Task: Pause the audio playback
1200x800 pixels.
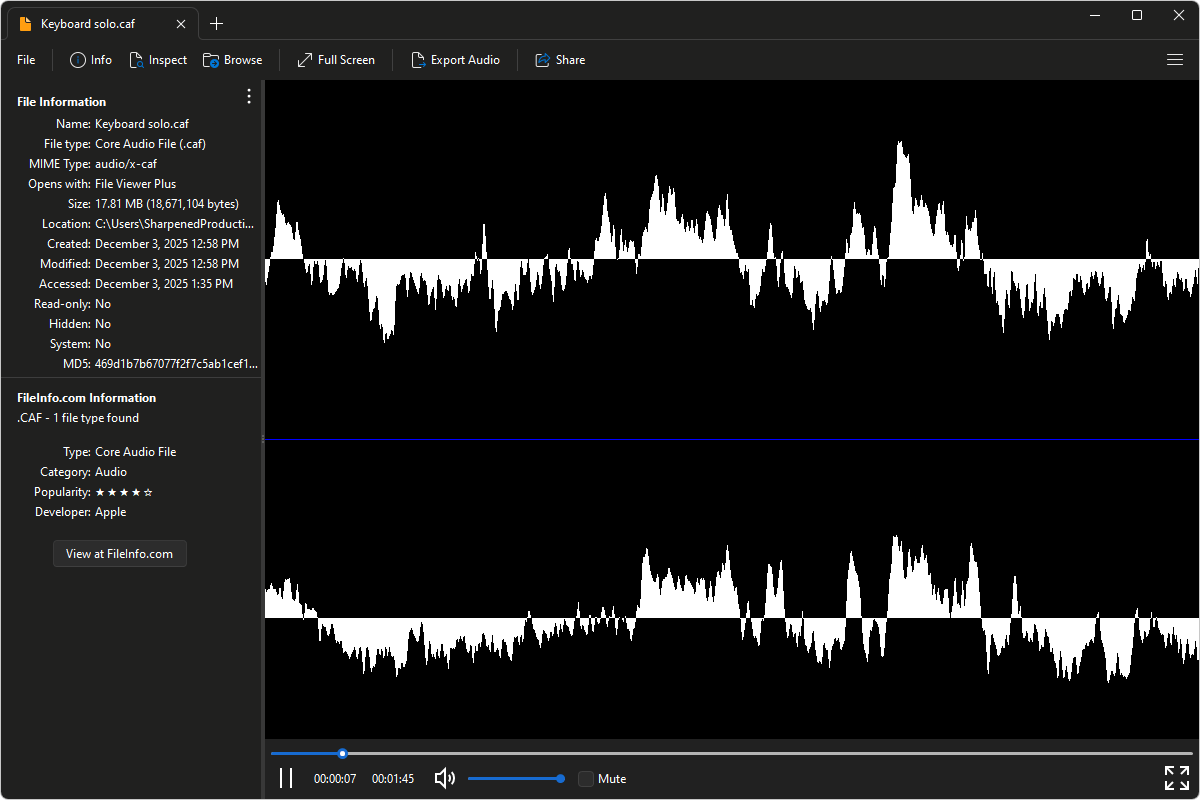Action: click(x=286, y=777)
